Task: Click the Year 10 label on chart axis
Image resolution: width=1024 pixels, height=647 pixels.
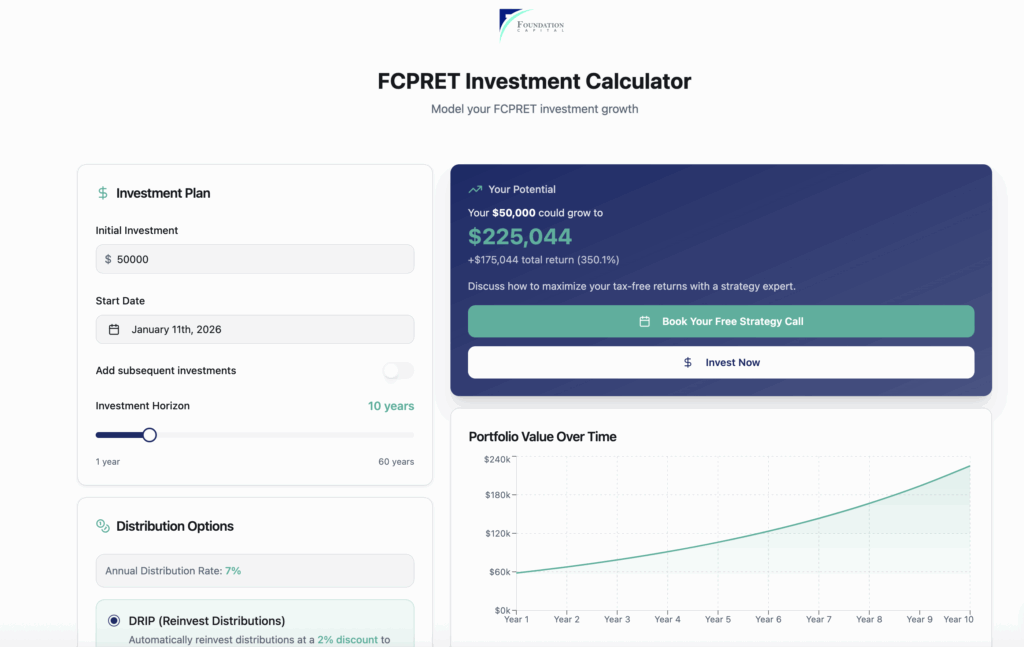Action: pyautogui.click(x=958, y=620)
